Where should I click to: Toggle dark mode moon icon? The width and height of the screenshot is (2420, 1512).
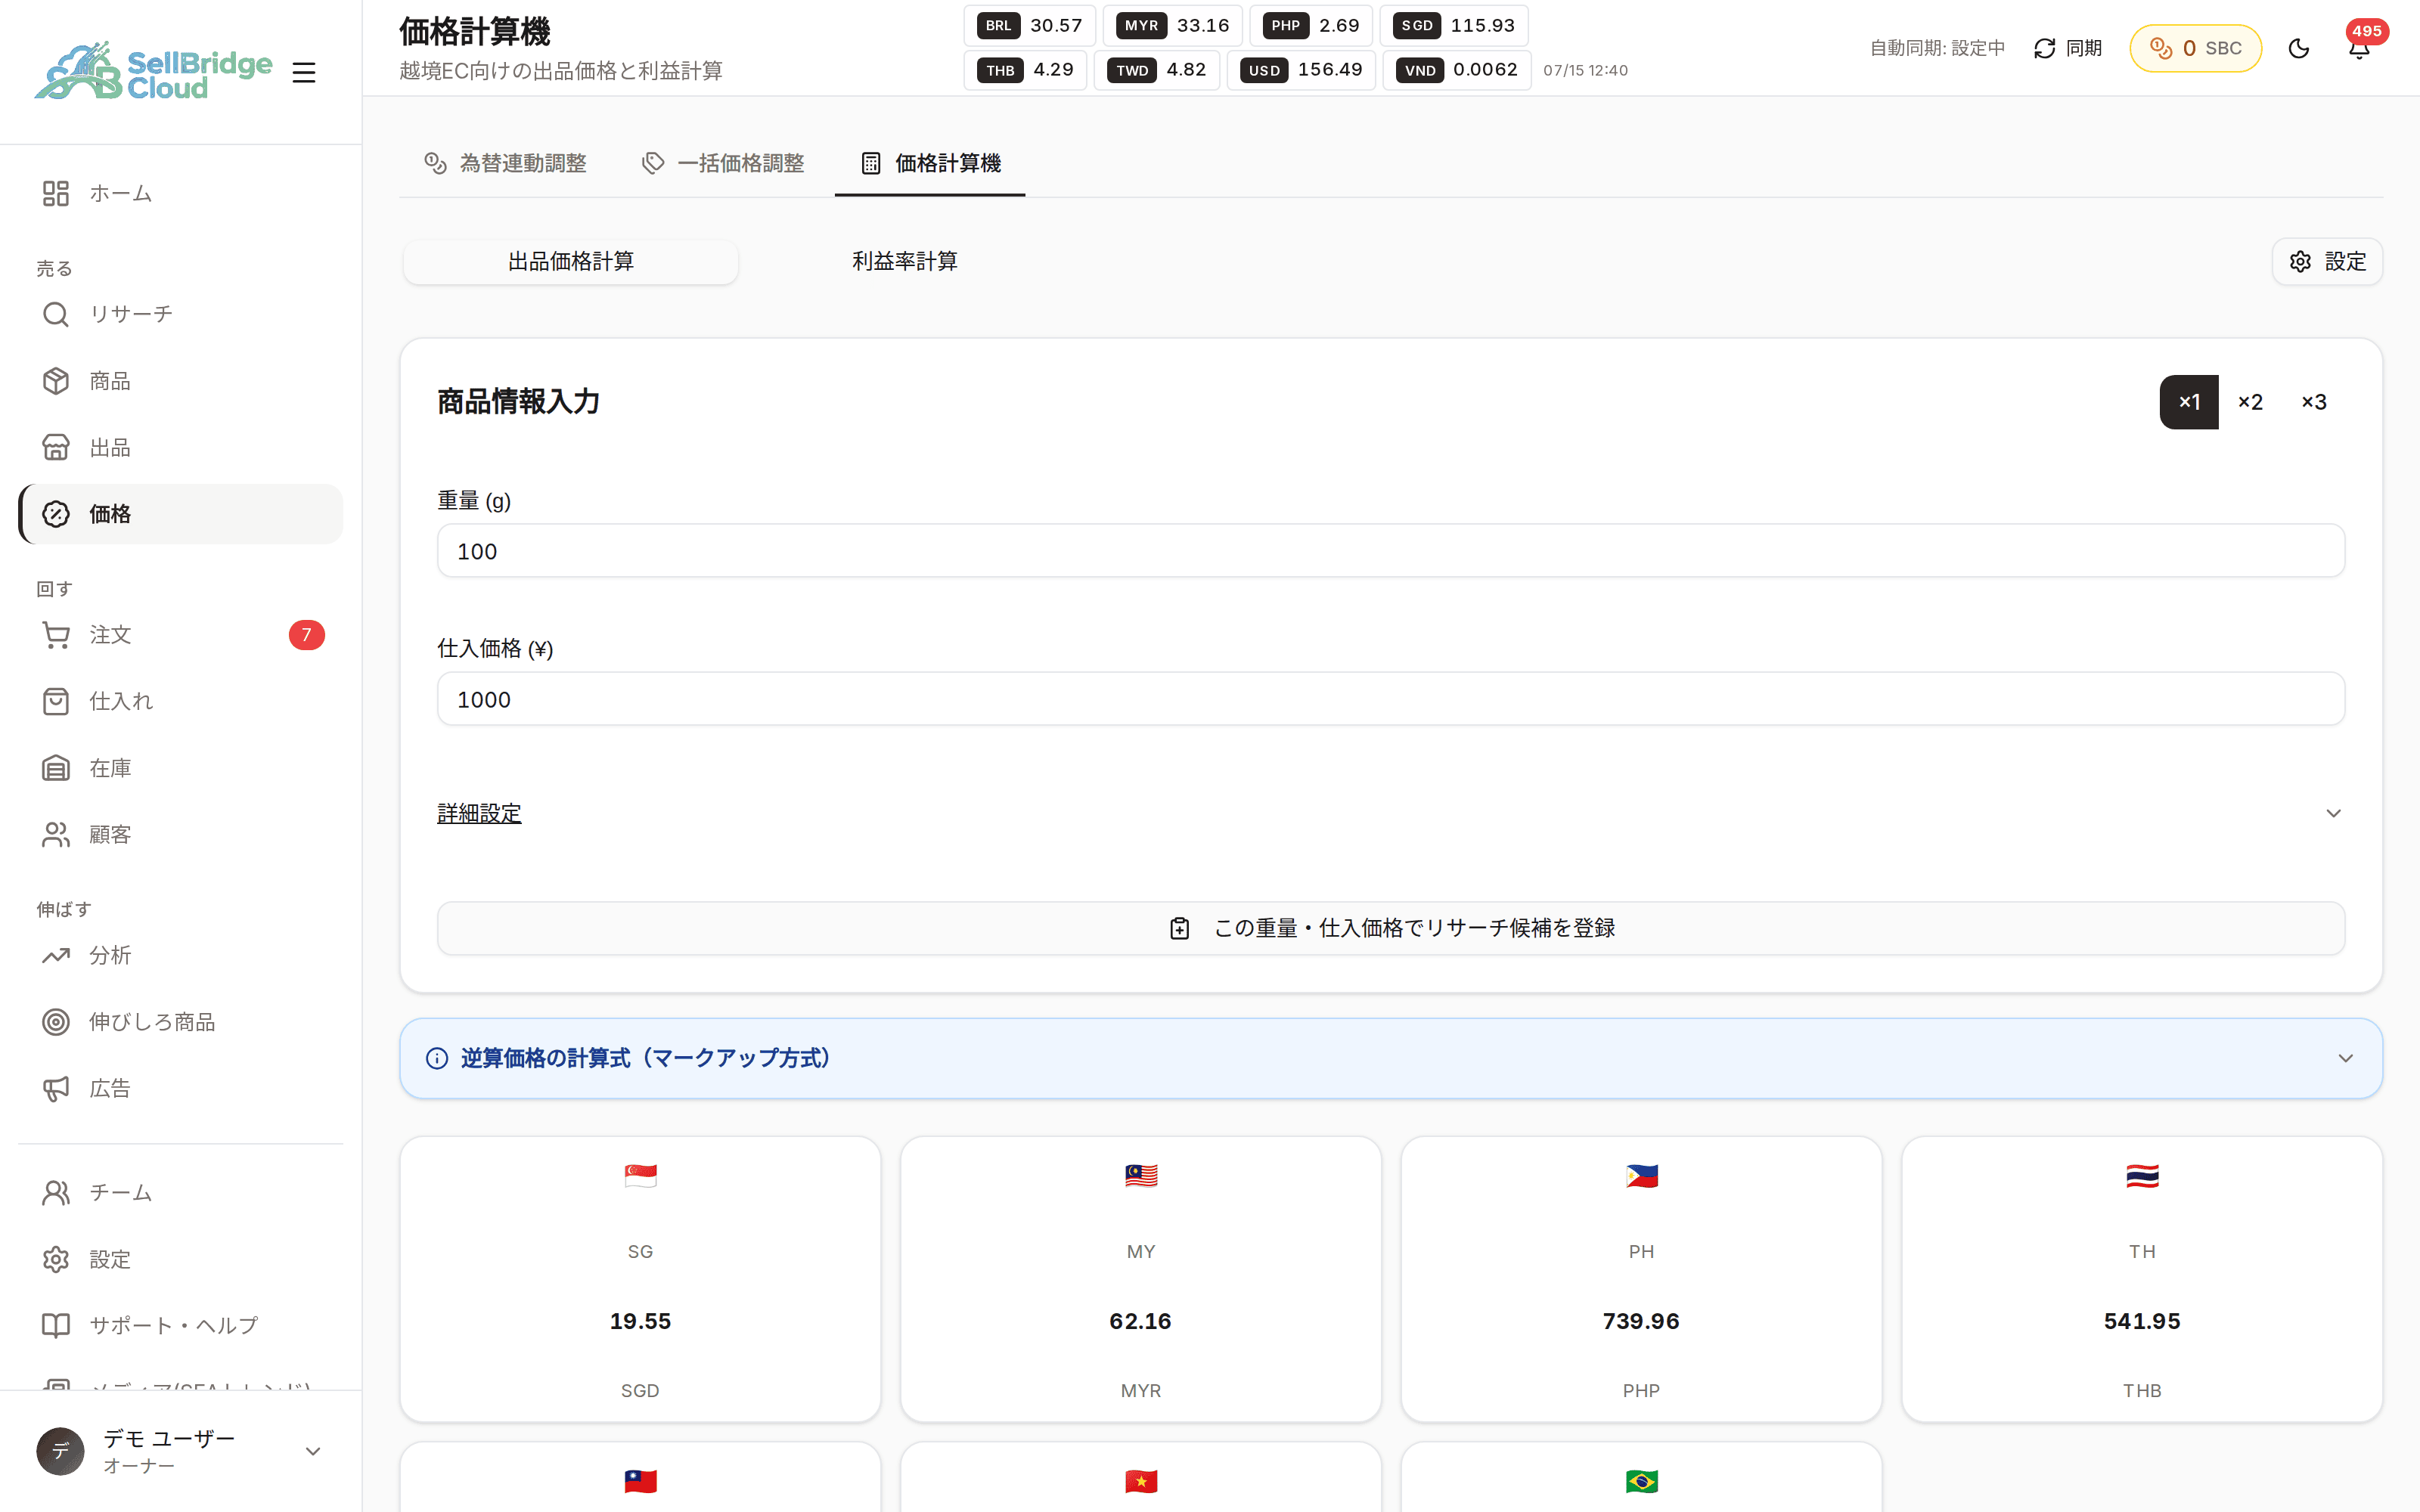click(x=2299, y=48)
